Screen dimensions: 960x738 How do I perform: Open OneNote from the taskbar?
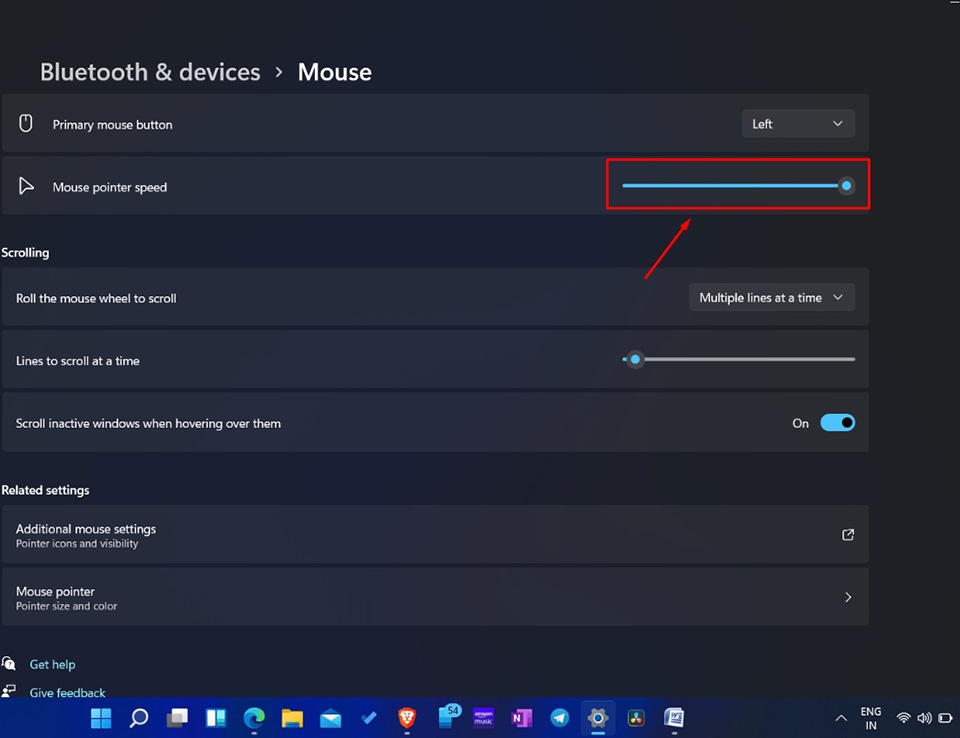pos(521,717)
